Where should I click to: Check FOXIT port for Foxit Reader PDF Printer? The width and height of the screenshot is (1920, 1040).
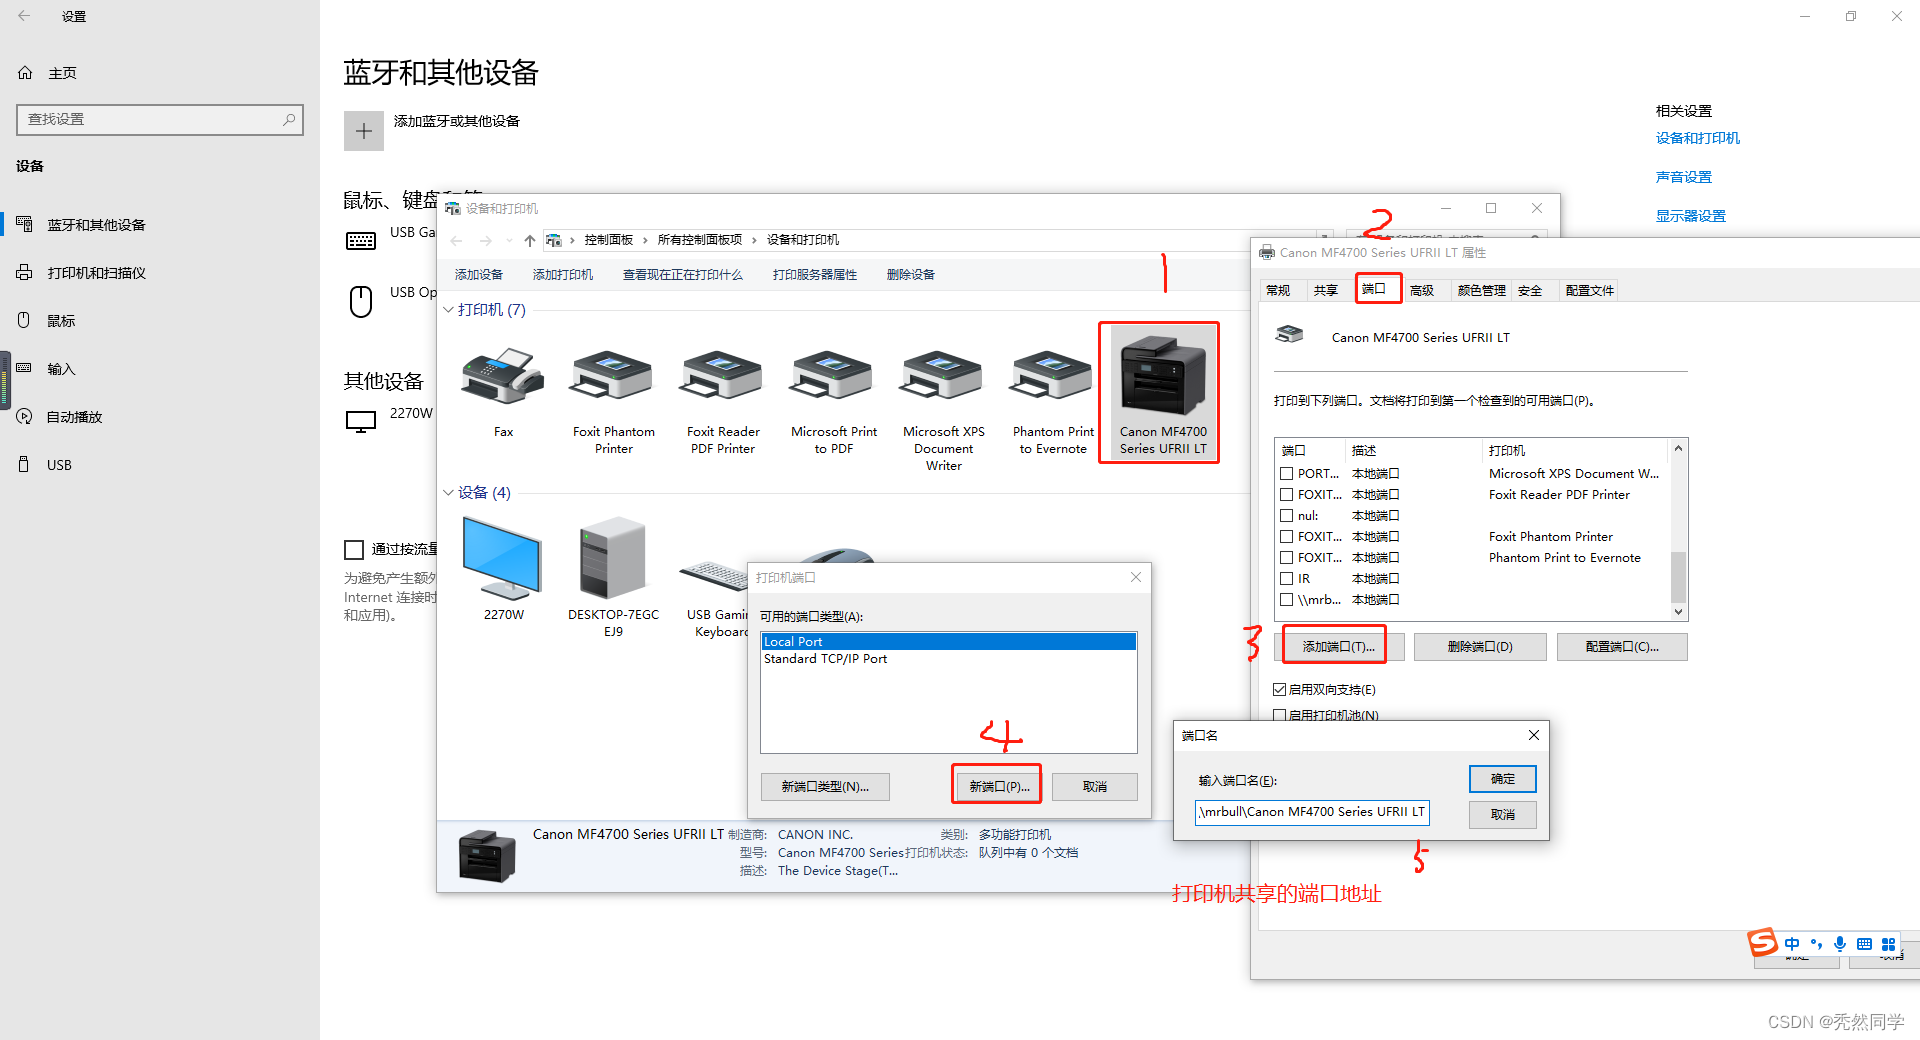(x=1287, y=495)
